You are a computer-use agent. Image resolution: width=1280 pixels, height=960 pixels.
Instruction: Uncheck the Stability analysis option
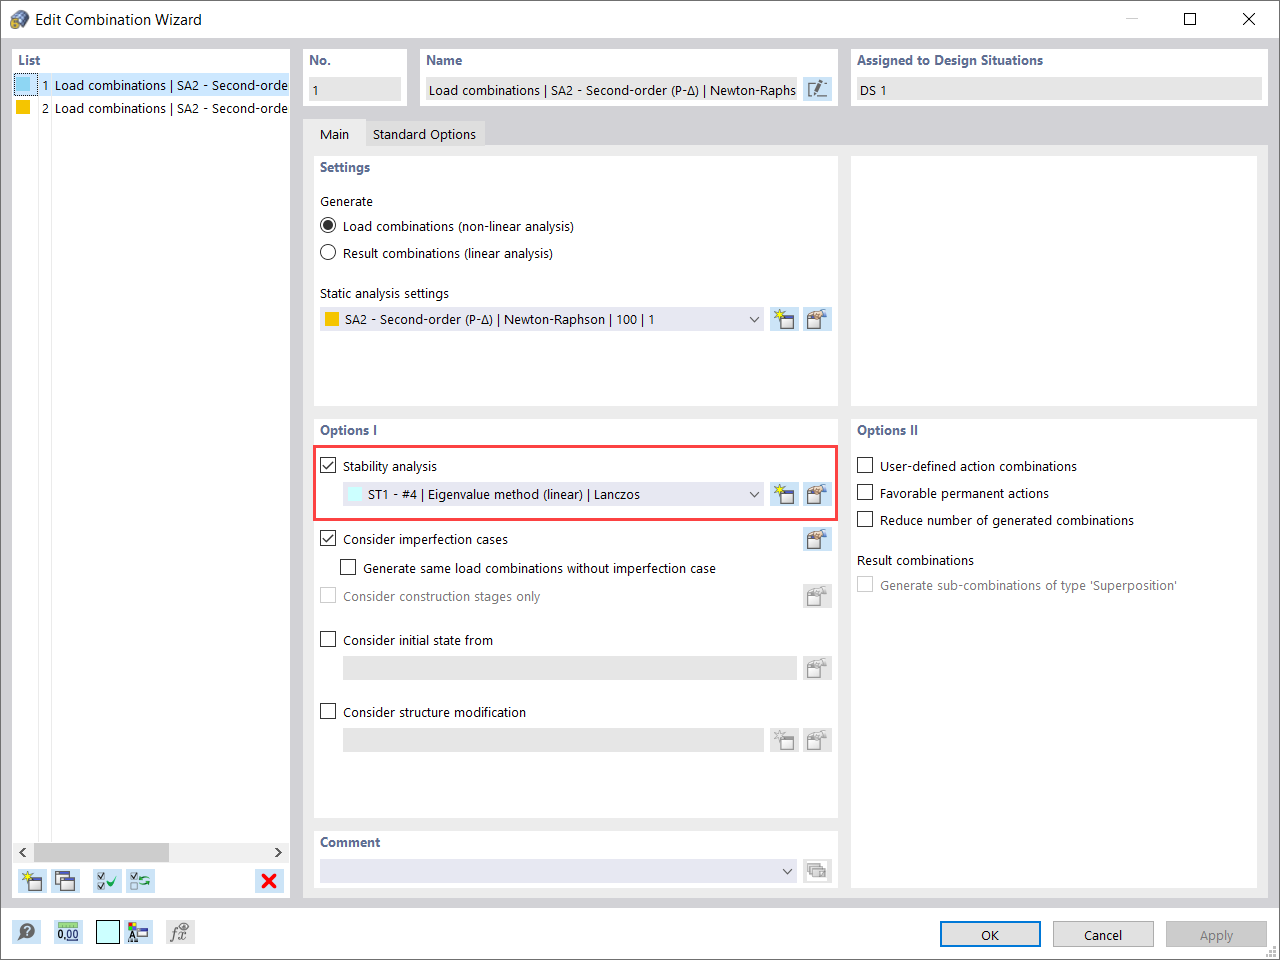click(328, 464)
